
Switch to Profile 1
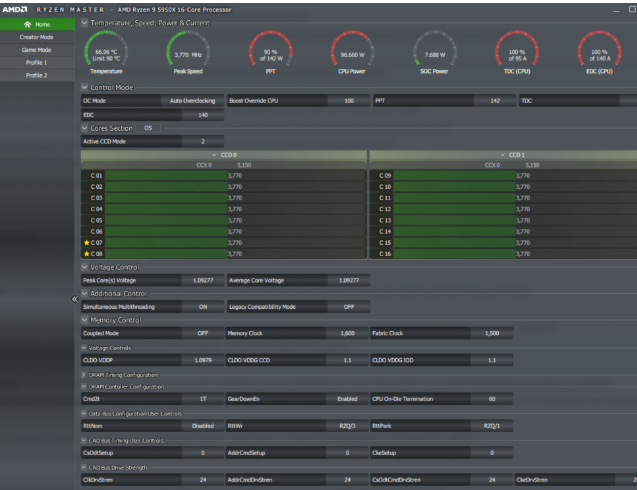click(x=37, y=63)
